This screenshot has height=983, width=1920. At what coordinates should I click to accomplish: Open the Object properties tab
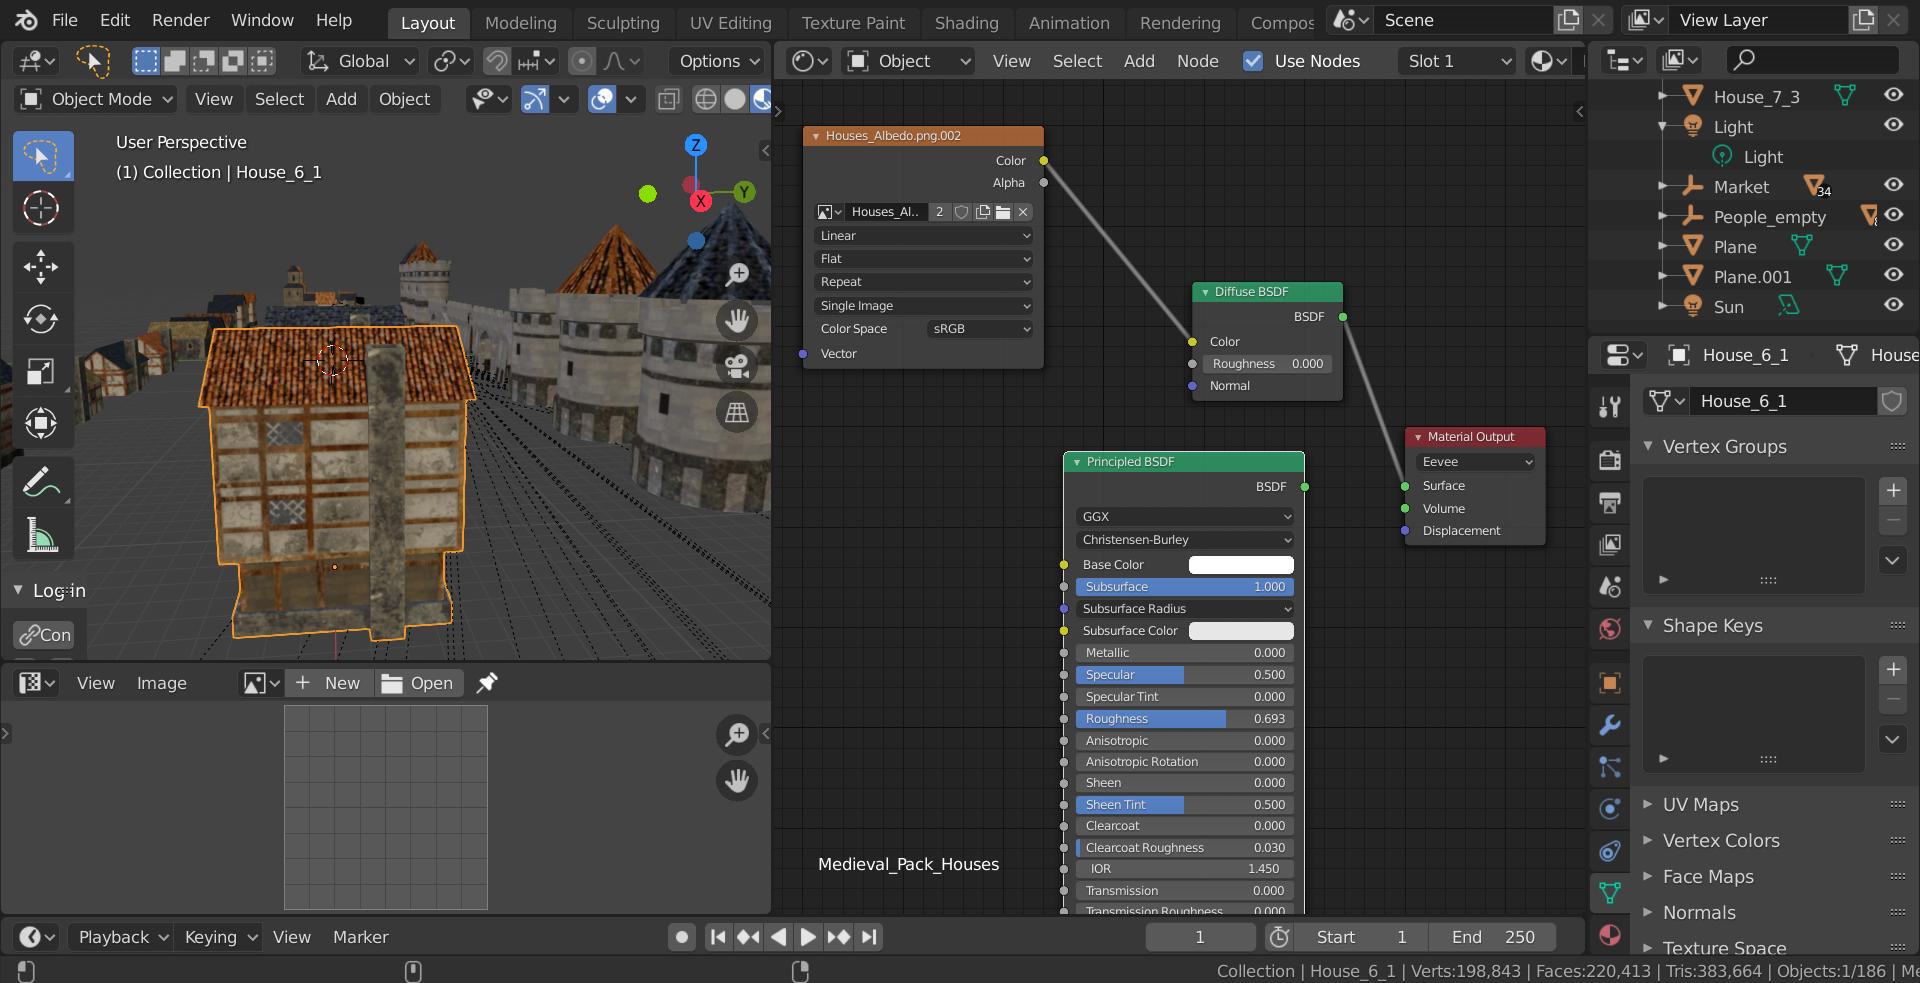point(1609,683)
